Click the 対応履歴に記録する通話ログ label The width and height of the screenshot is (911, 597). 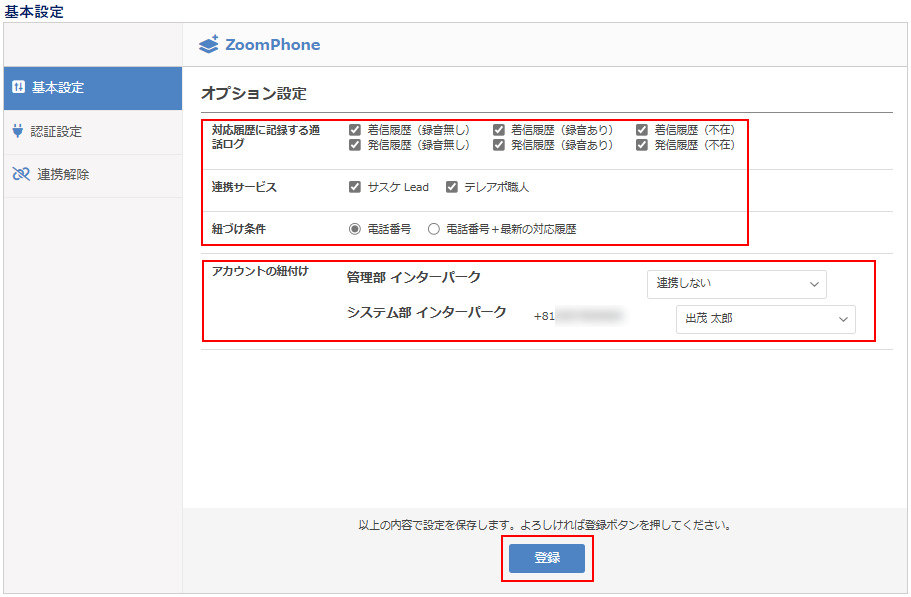266,137
